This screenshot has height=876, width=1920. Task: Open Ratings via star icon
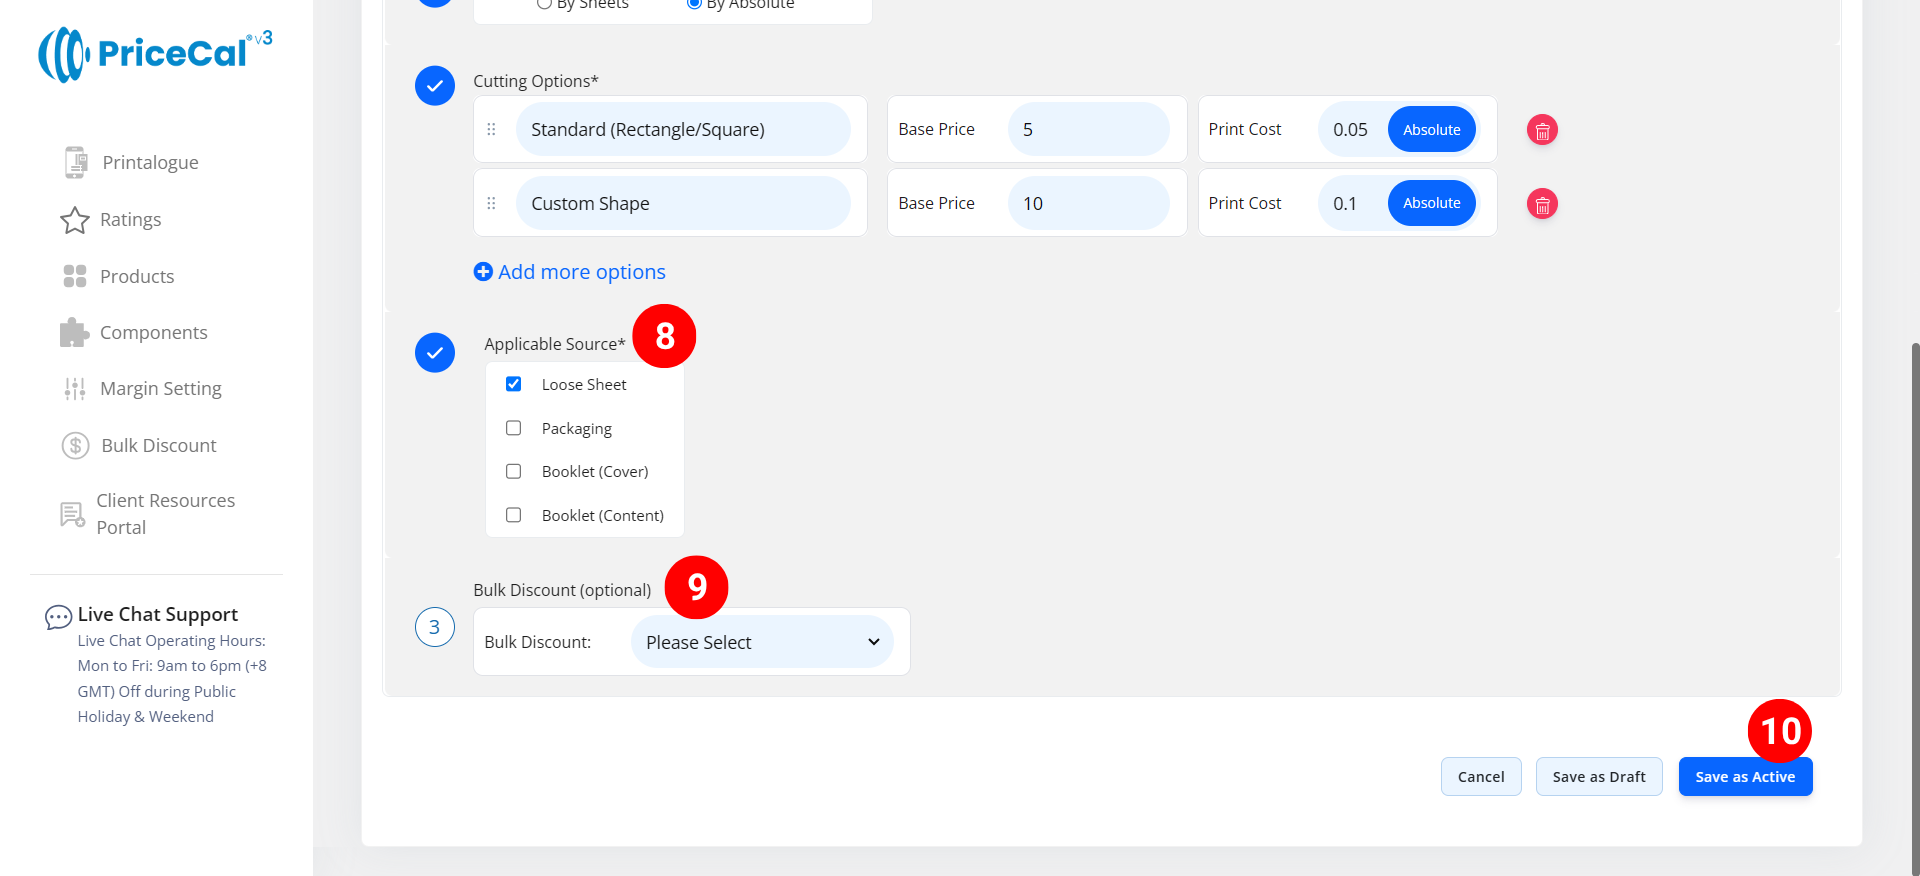[x=75, y=220]
